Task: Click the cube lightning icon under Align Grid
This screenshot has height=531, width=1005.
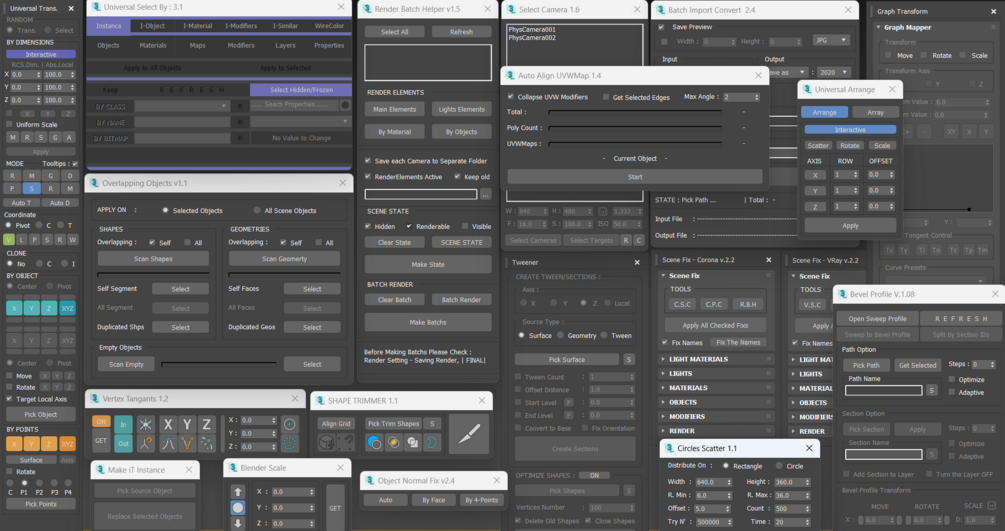Action: point(326,442)
